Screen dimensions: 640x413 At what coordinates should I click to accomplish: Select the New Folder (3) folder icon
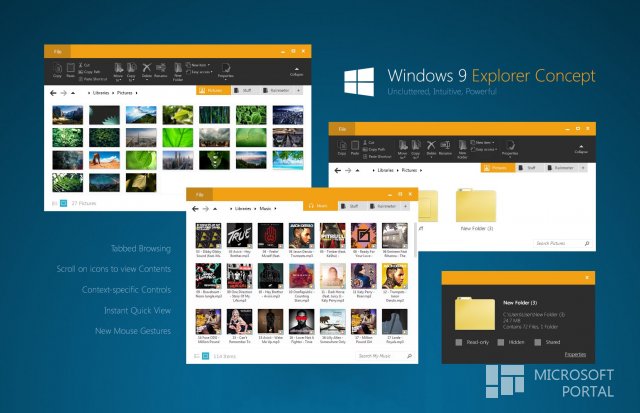point(476,206)
